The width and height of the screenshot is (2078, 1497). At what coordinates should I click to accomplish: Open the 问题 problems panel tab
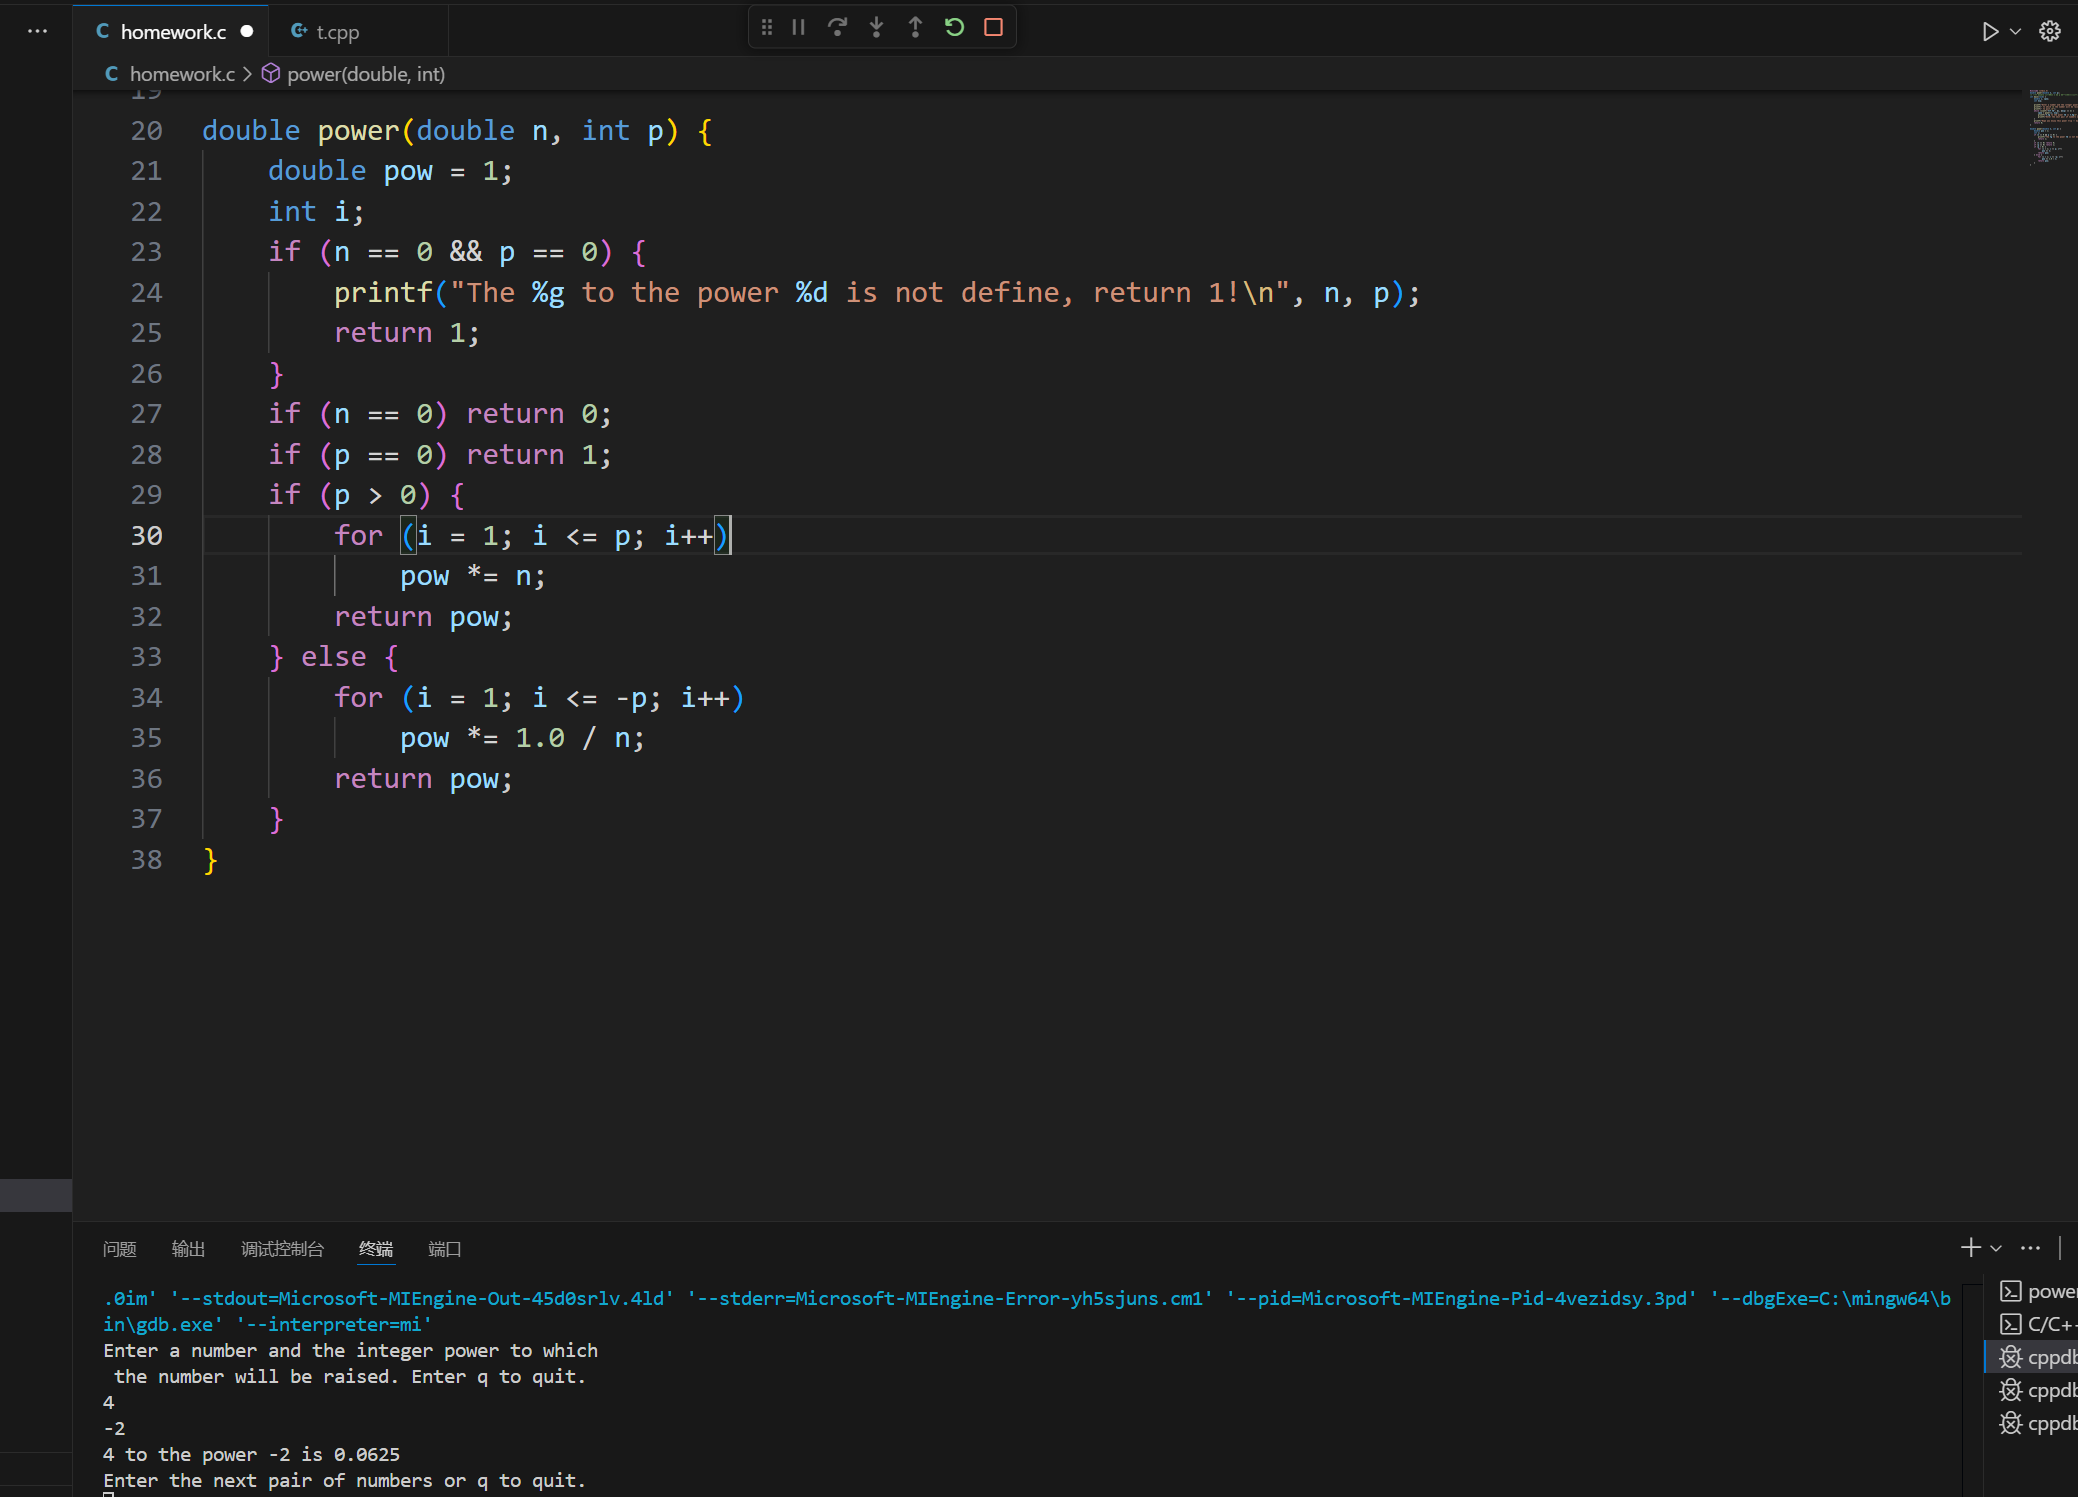pyautogui.click(x=119, y=1249)
